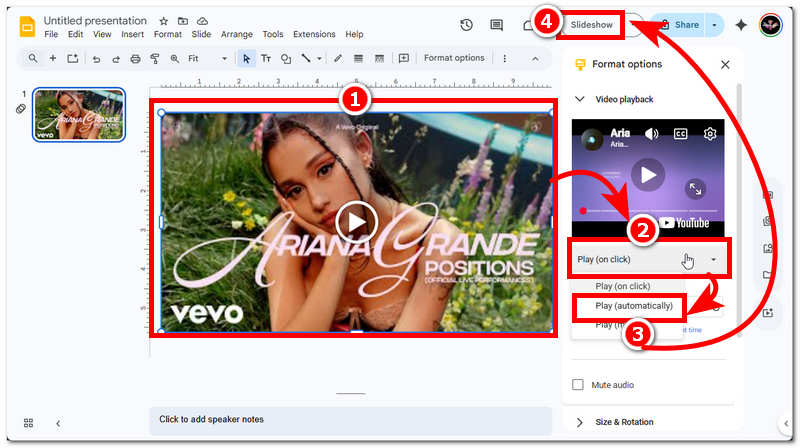800x448 pixels.
Task: Open the Play (on click) dropdown
Action: pyautogui.click(x=648, y=259)
